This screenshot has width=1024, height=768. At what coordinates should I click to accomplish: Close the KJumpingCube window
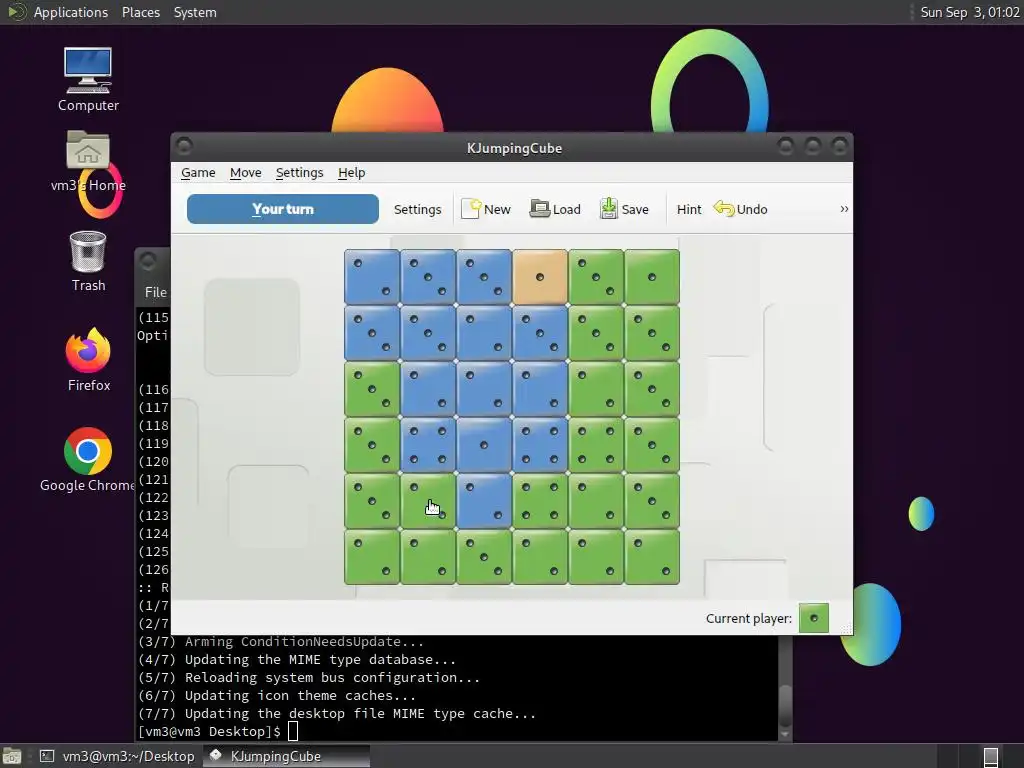coord(840,145)
